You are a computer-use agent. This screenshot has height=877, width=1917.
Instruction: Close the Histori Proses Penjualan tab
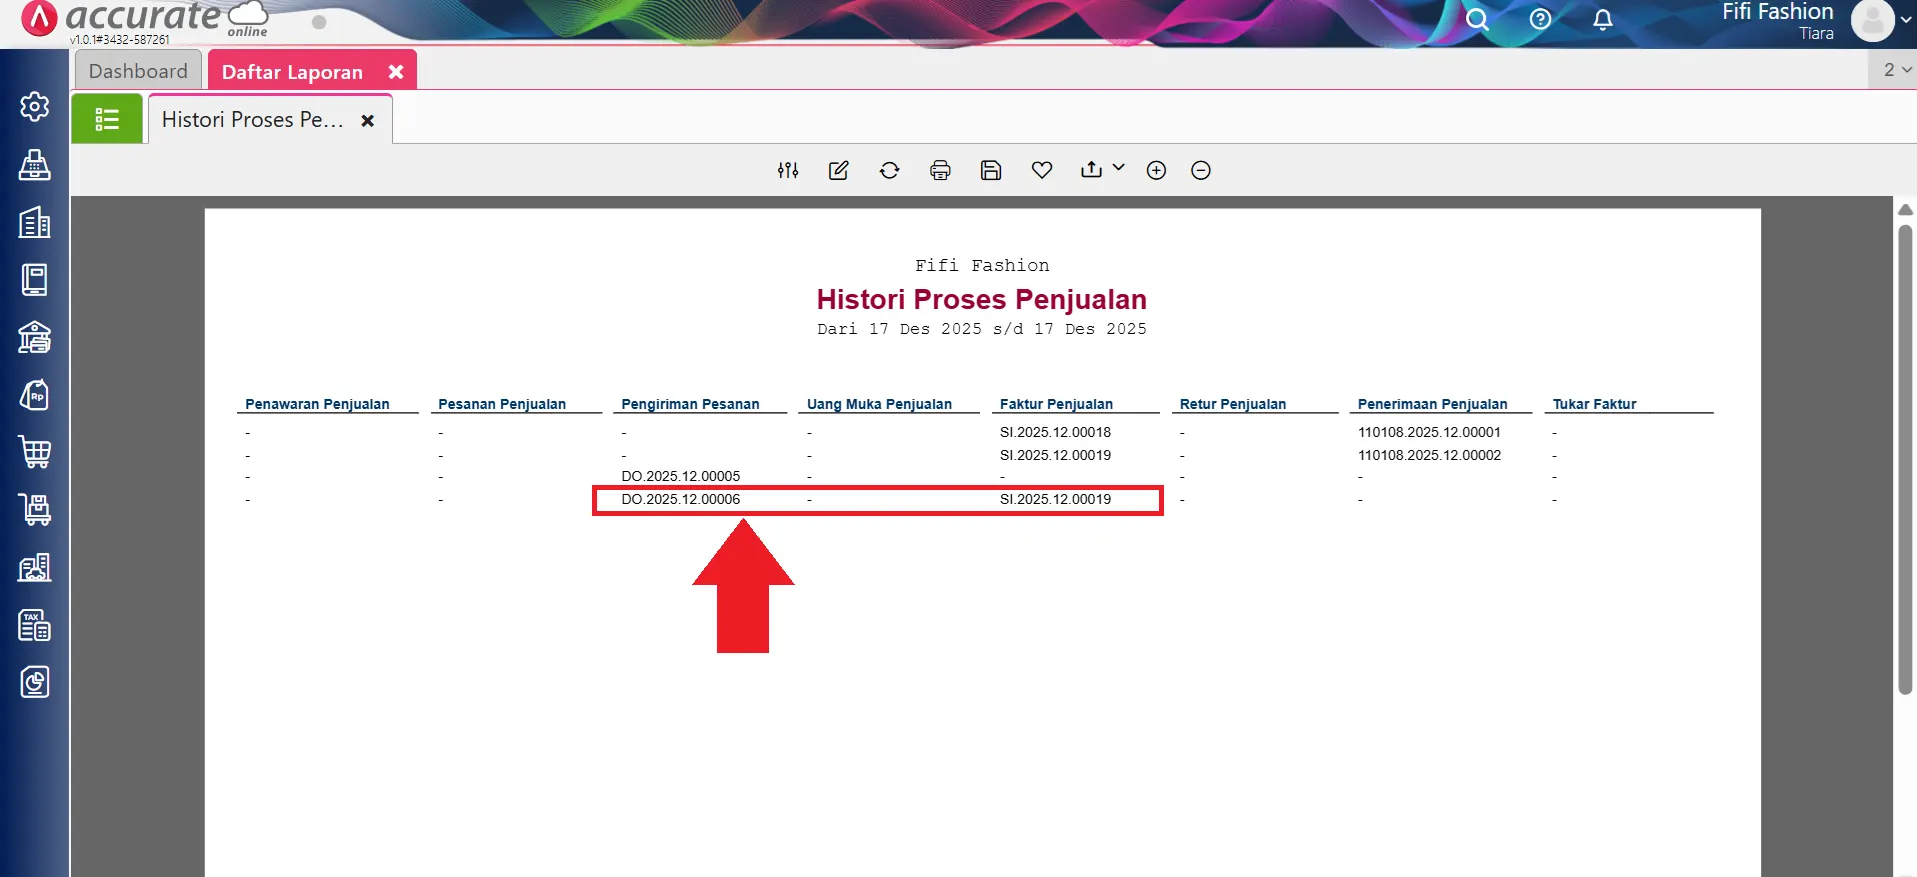368,121
